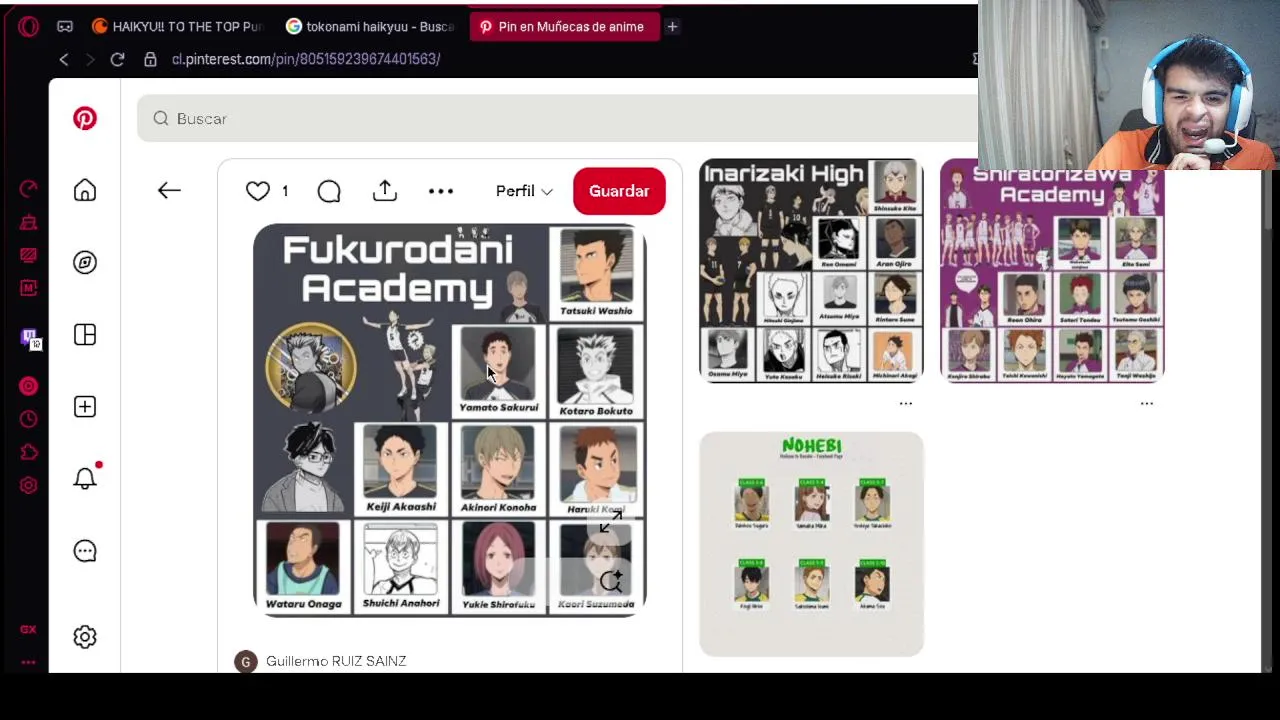The width and height of the screenshot is (1280, 720).
Task: Click the gamepad icon beside the Opera logo
Action: click(65, 27)
